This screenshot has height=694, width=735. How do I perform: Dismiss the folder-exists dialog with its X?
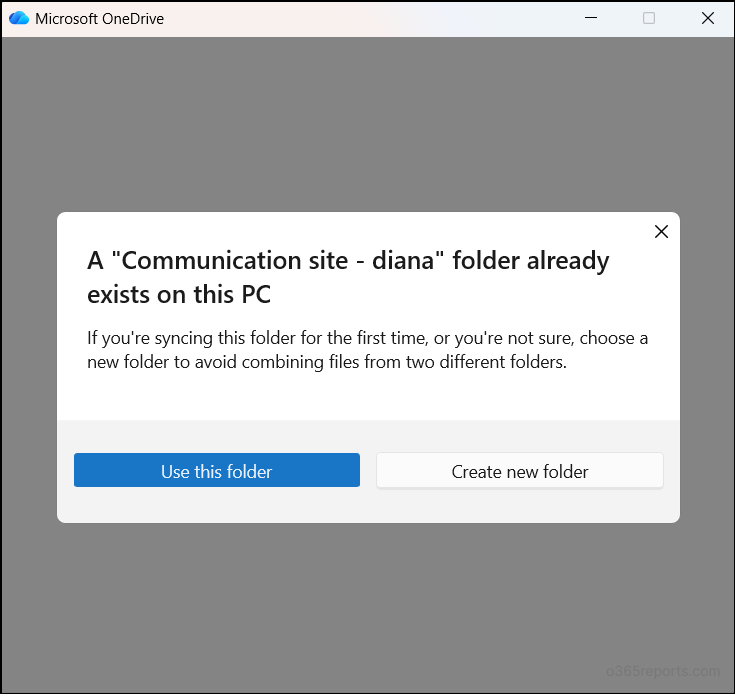click(661, 231)
